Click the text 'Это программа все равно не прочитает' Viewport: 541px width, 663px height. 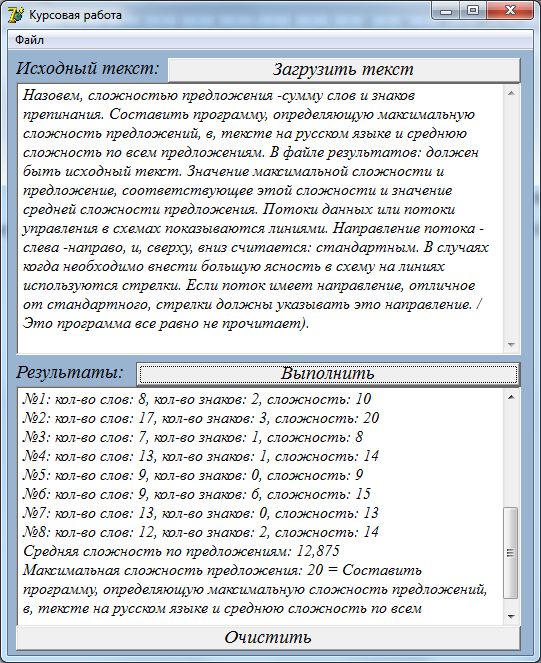click(x=162, y=324)
